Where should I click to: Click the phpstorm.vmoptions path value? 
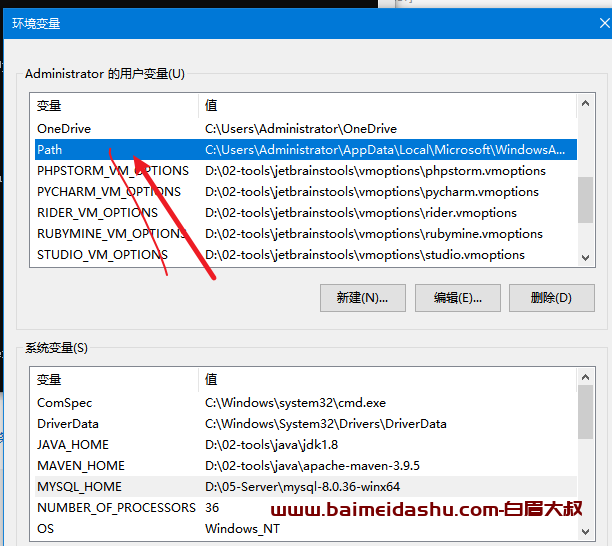(375, 171)
